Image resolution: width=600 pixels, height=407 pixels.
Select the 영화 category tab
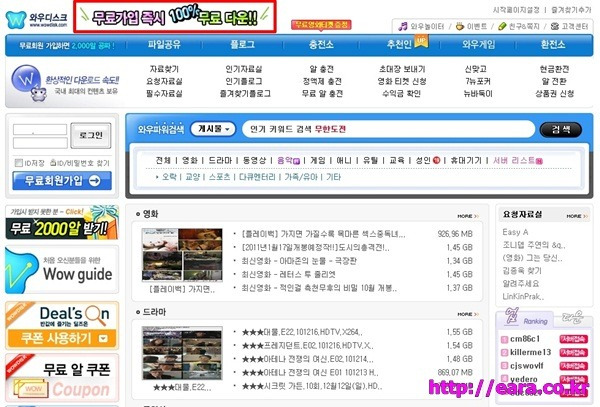[189, 161]
